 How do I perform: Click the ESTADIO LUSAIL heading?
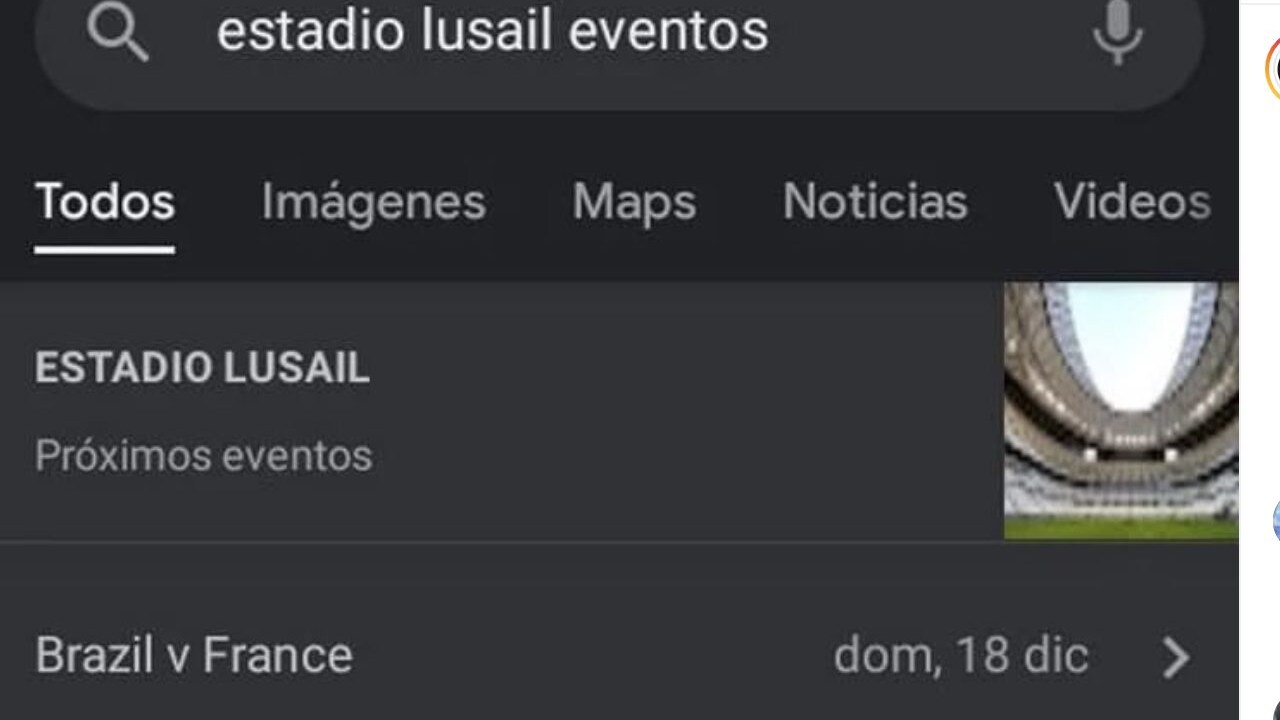(202, 368)
